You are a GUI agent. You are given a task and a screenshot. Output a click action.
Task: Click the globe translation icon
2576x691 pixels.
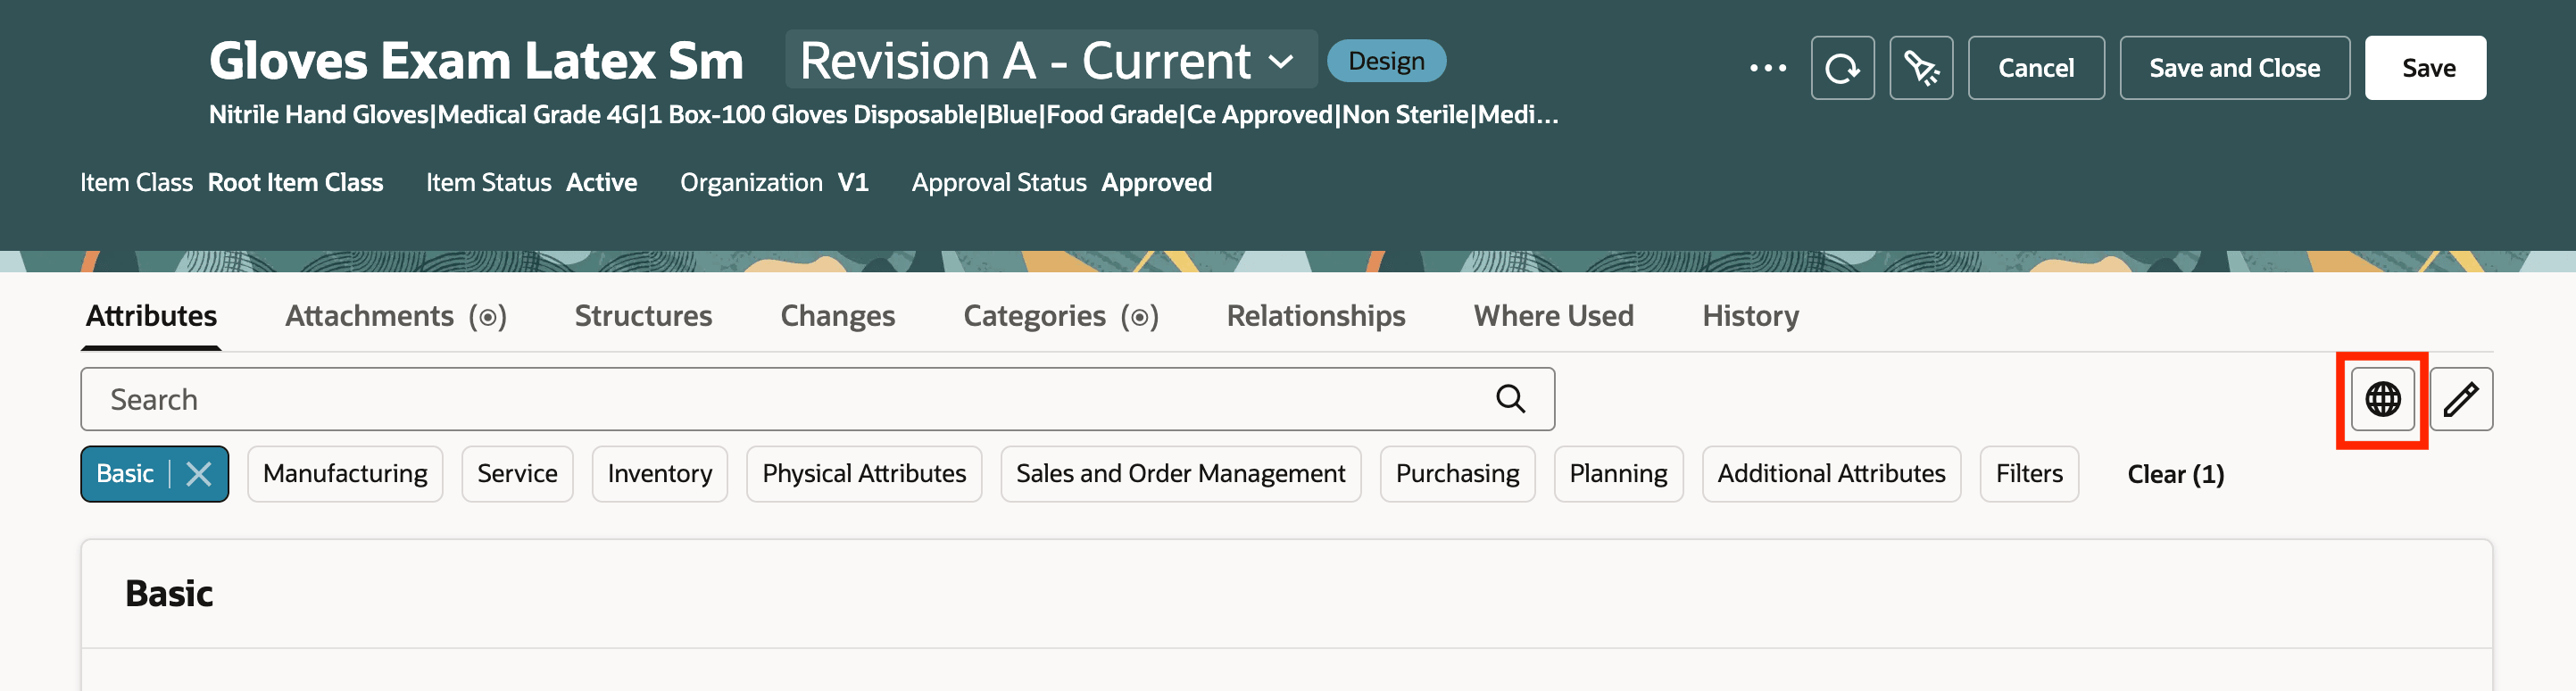point(2382,399)
